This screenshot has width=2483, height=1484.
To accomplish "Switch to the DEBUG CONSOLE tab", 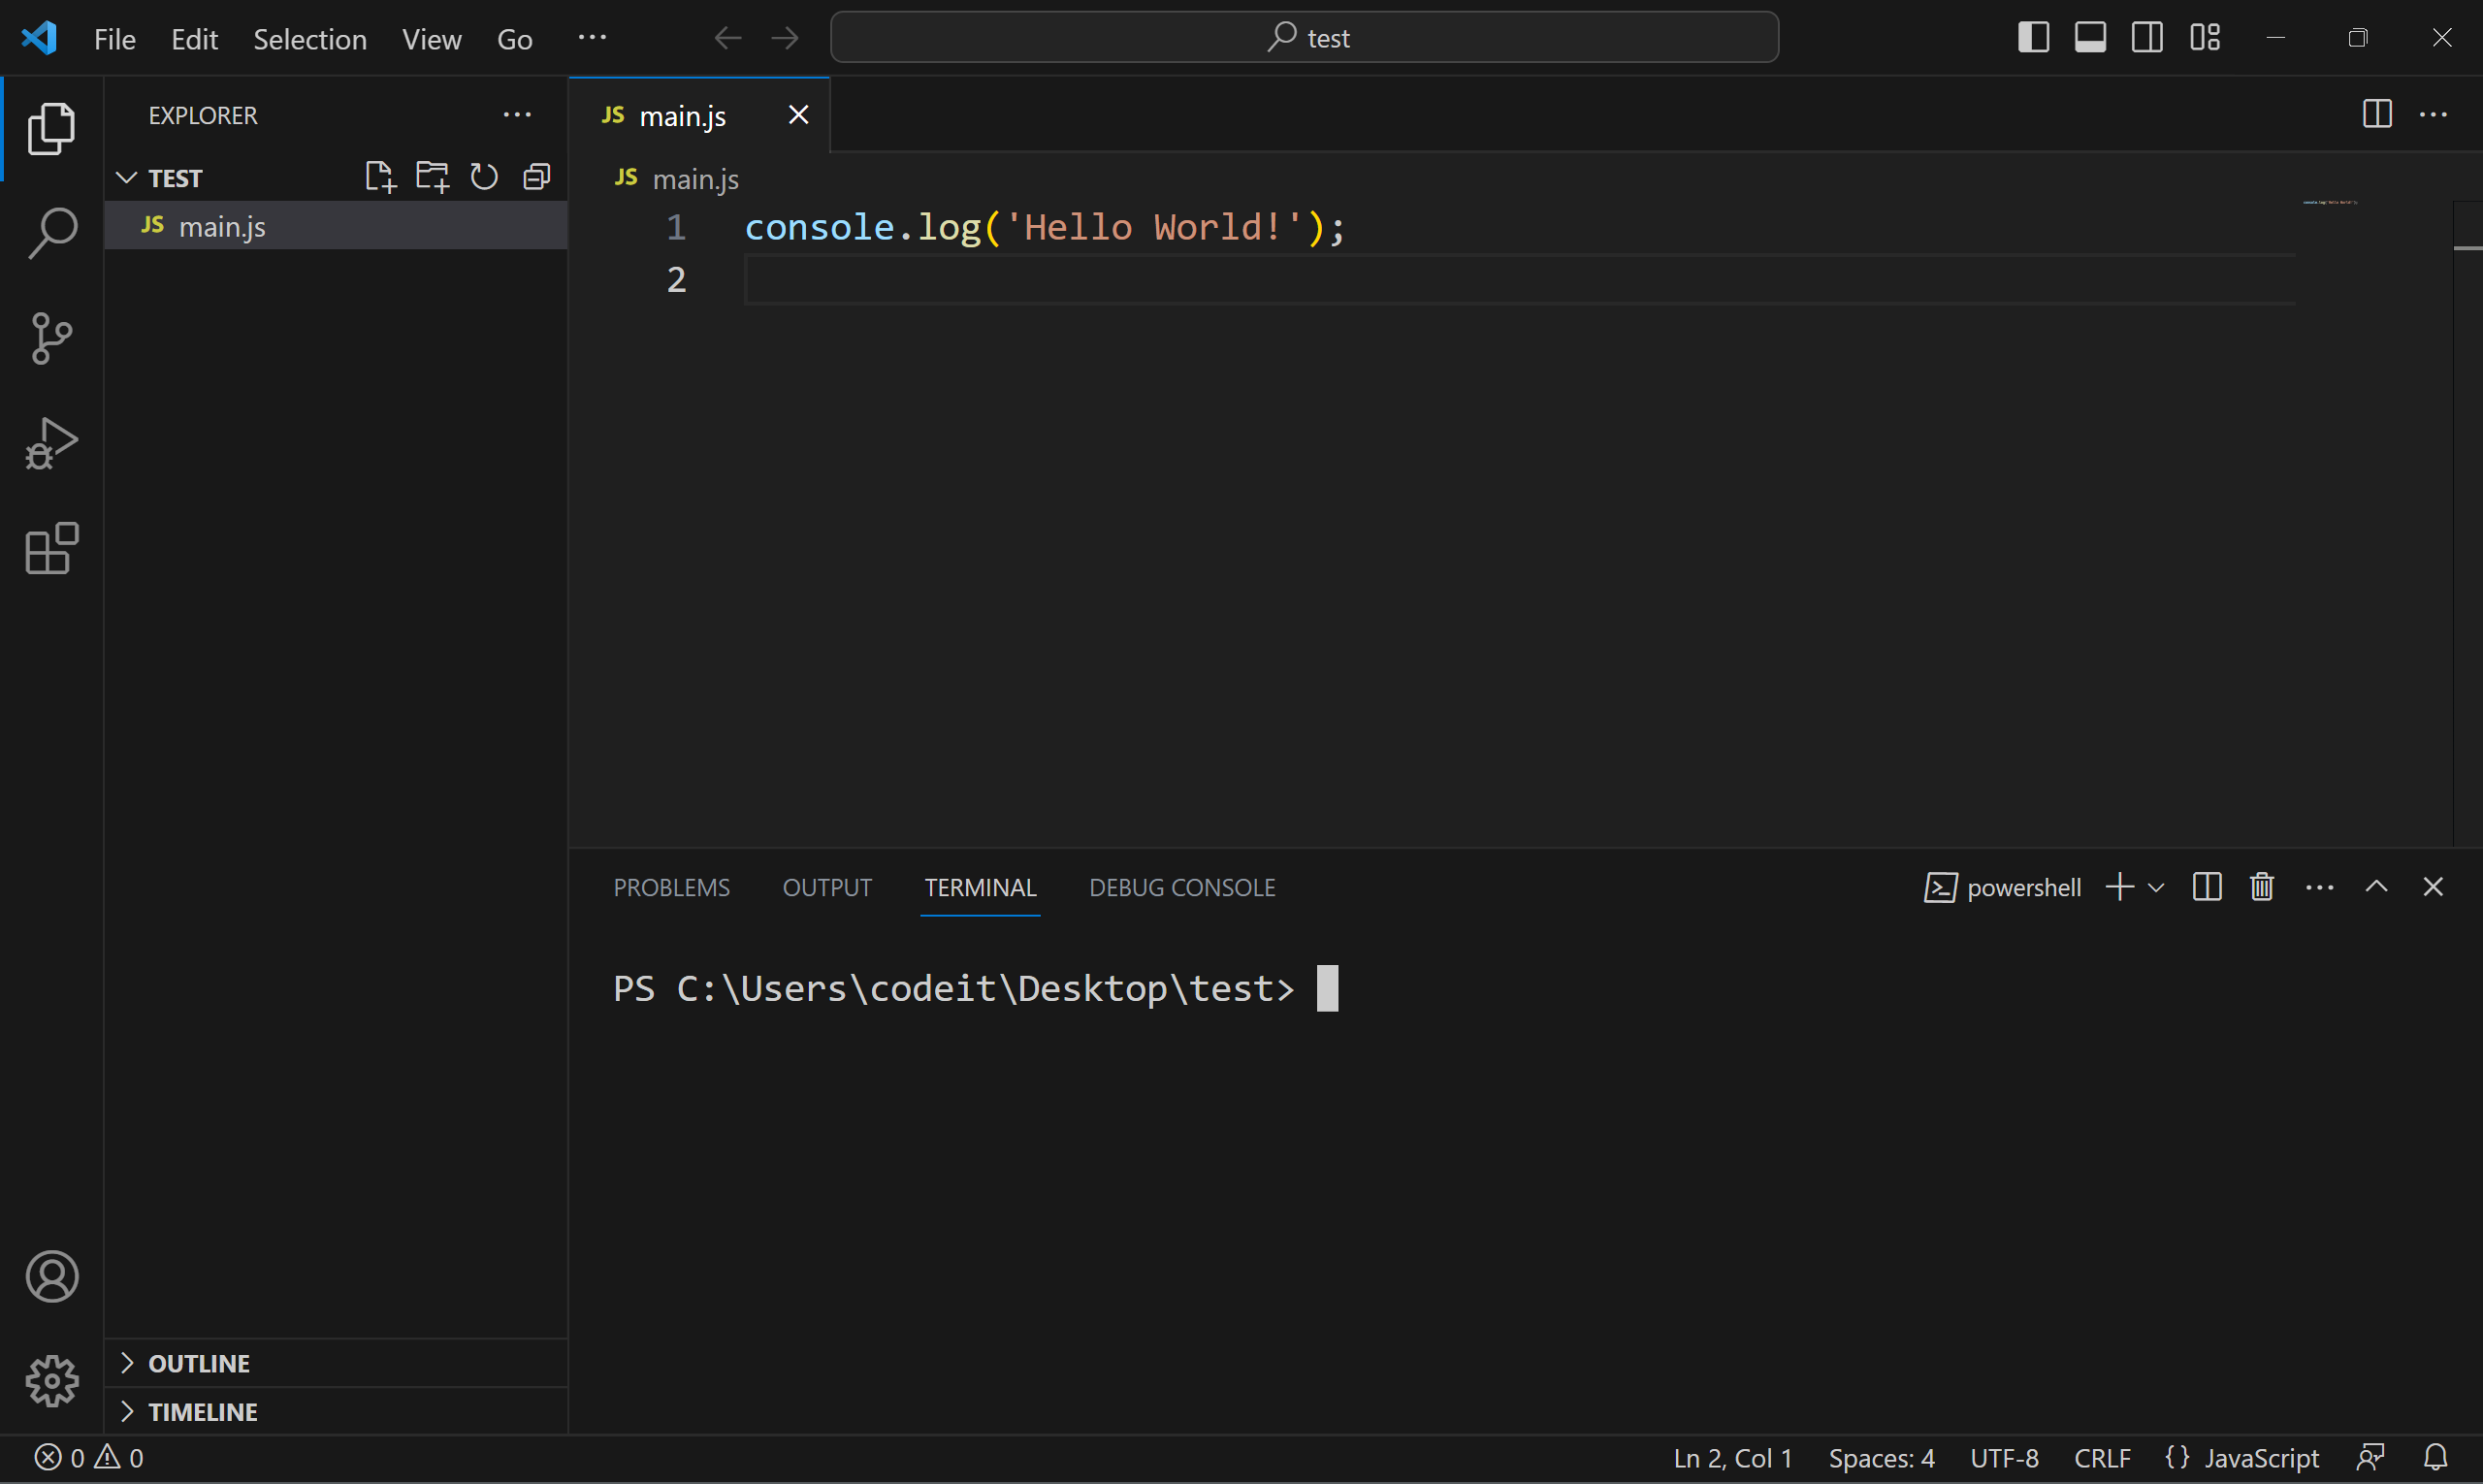I will (x=1182, y=887).
